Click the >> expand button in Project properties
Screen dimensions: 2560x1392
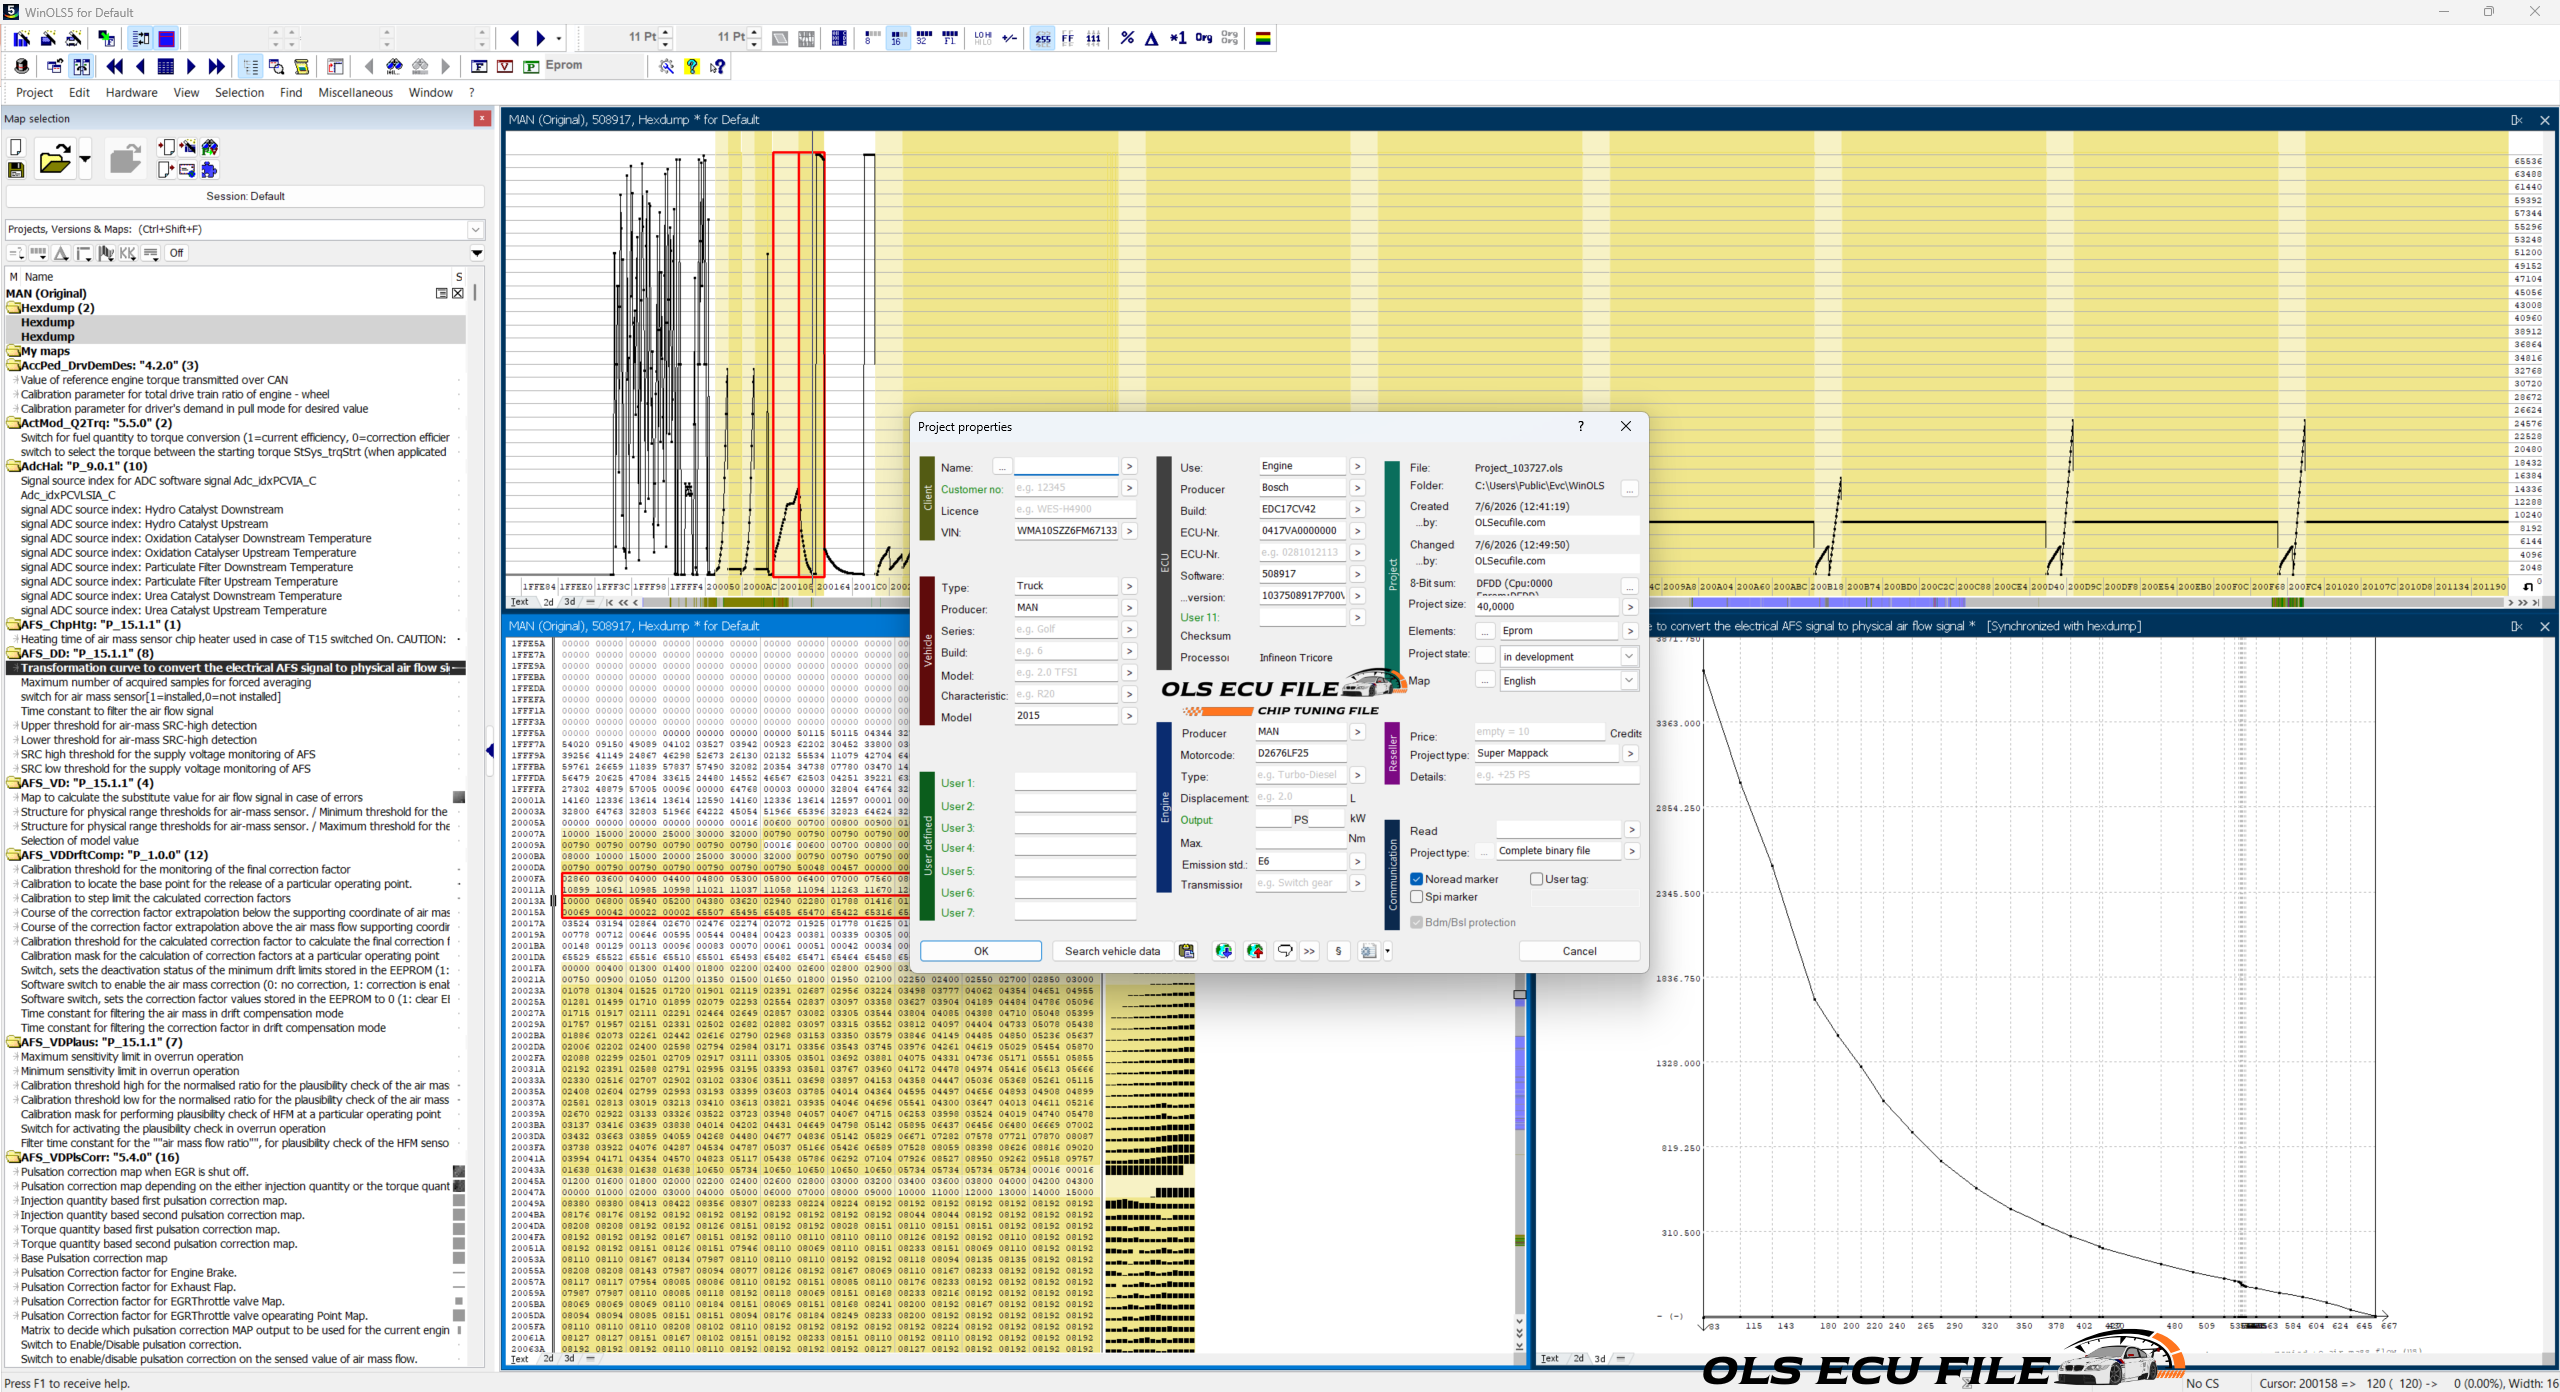1309,951
